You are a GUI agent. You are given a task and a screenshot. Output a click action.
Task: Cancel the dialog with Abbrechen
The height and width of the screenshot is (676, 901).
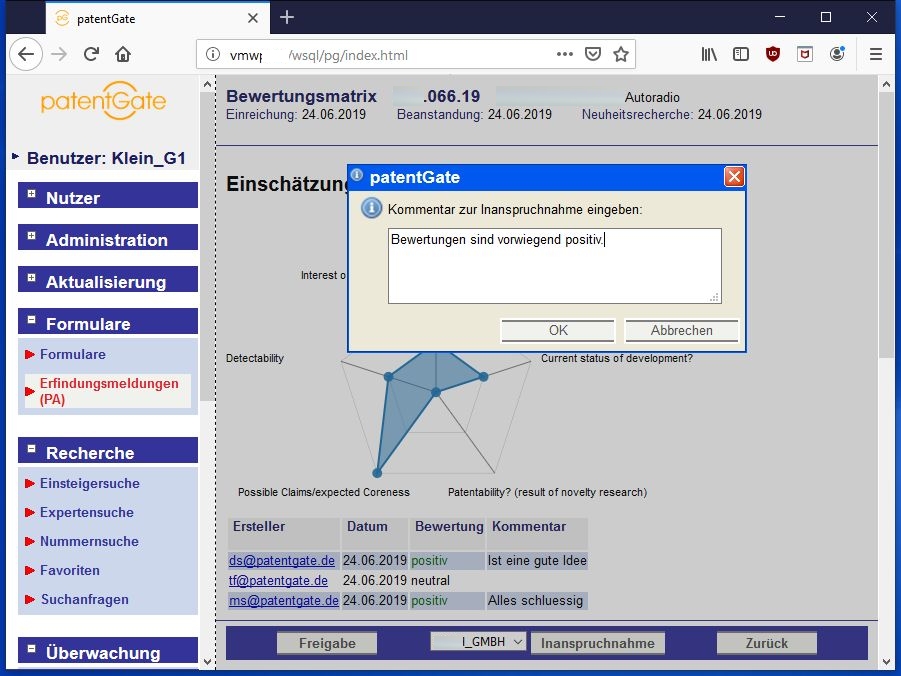click(681, 331)
